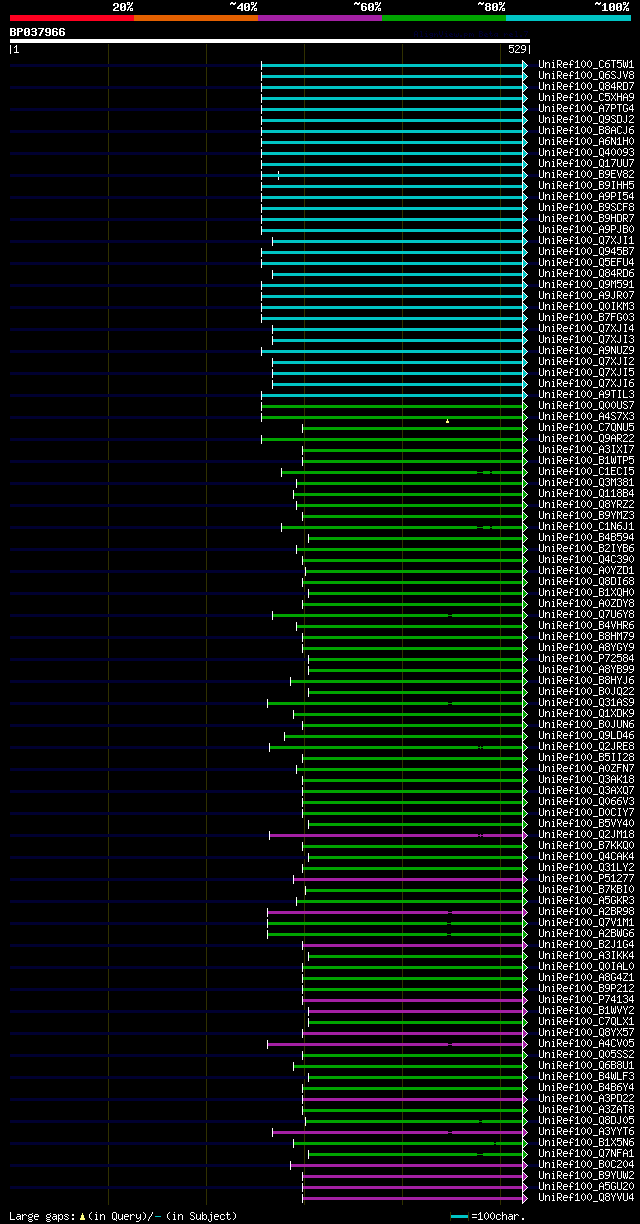640x1224 pixels.
Task: Open hit UniRef100_Q9M591
Action: point(586,284)
